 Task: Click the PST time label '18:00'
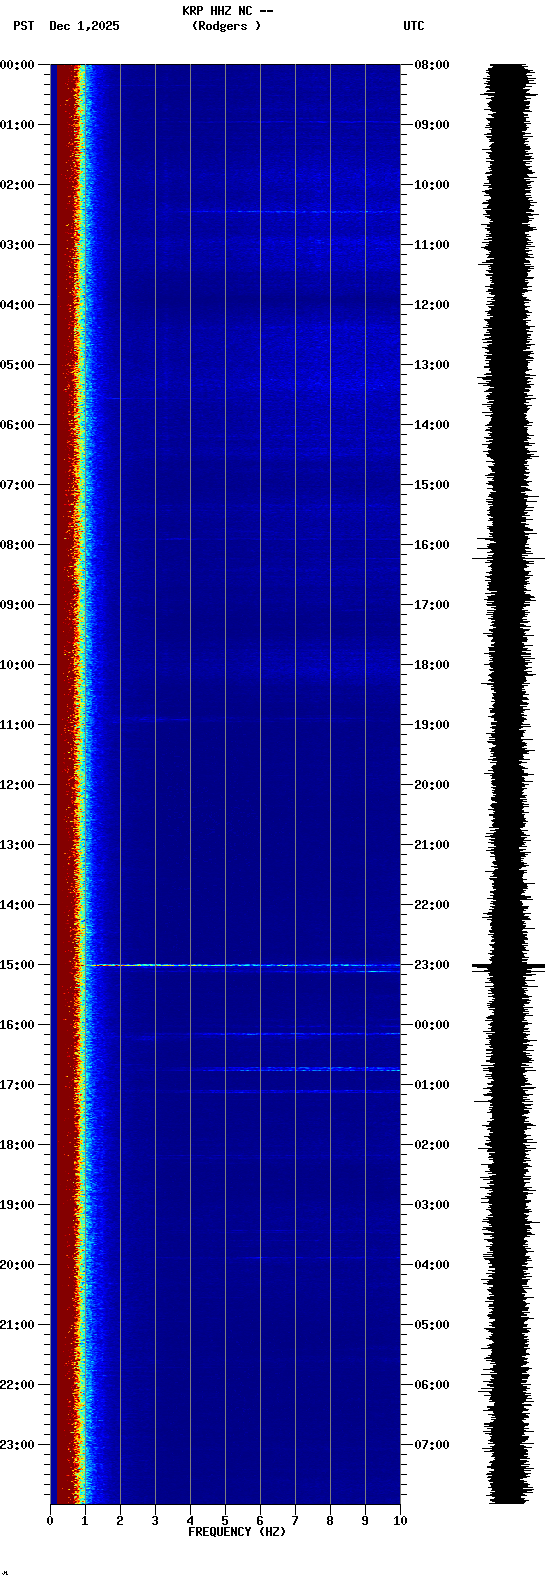pos(17,1145)
